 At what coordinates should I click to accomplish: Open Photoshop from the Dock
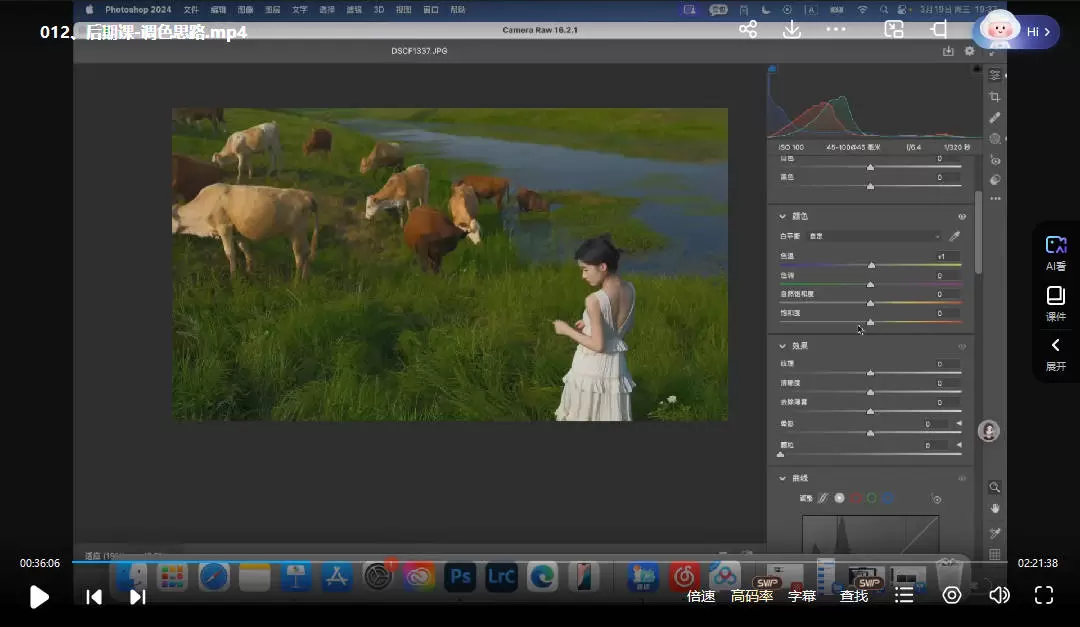[x=460, y=576]
